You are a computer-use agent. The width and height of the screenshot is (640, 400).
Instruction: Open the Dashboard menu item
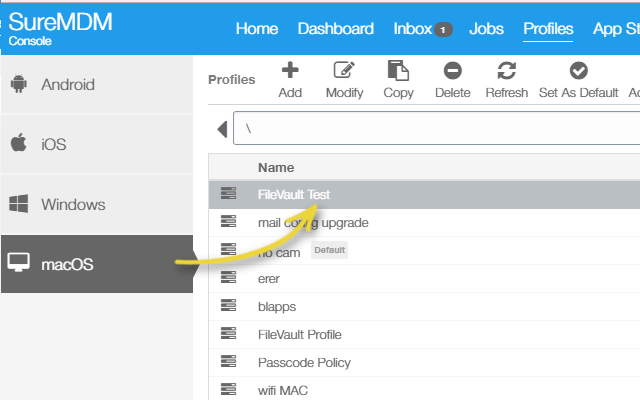pos(336,29)
